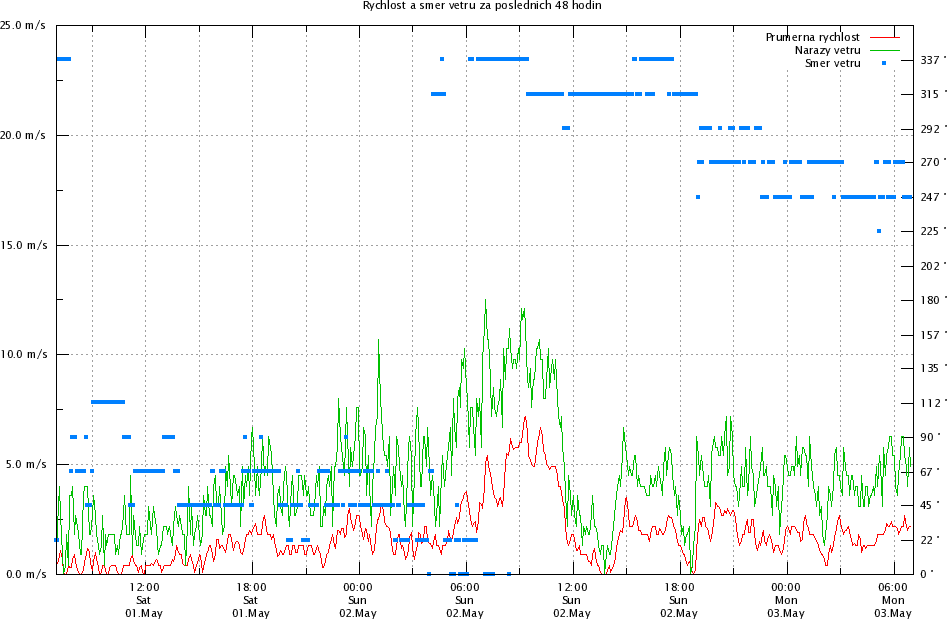This screenshot has height=619, width=947.
Task: Select the 00:00 Mon 03.May time label
Action: pos(785,599)
